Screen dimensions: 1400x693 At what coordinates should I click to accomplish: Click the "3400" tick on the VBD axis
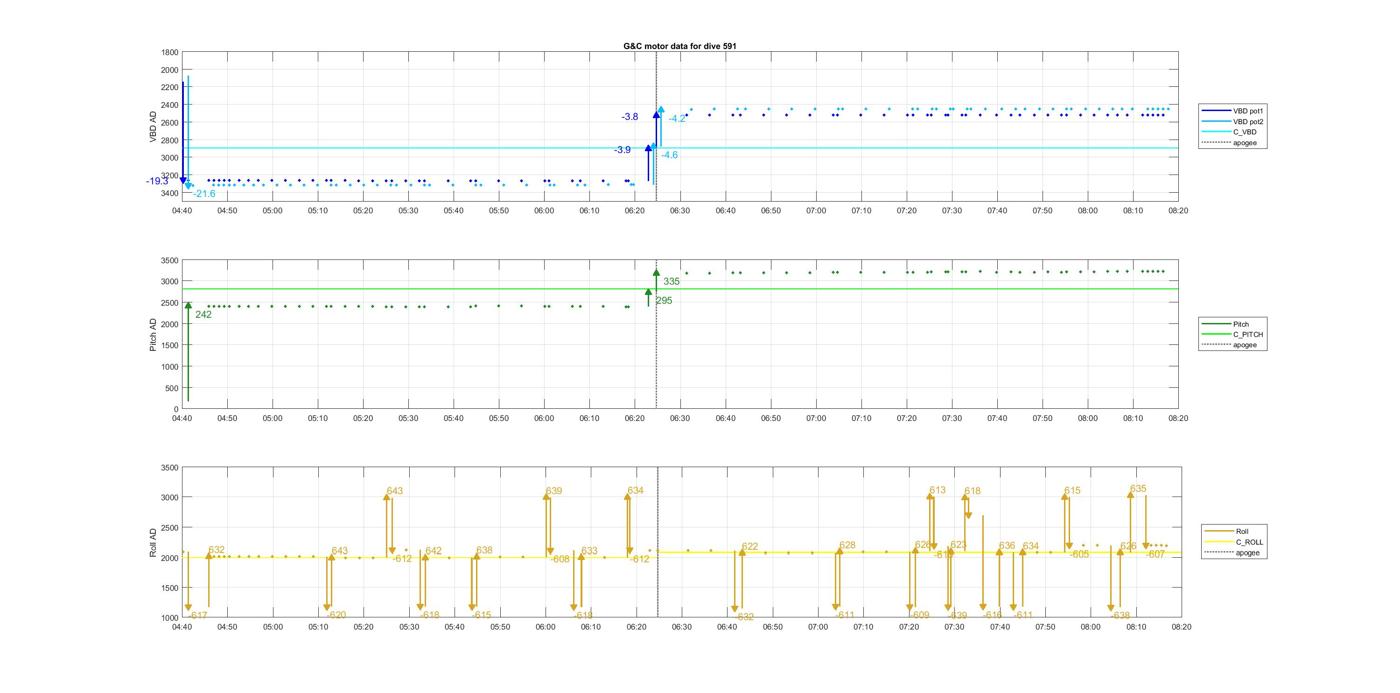tap(170, 193)
